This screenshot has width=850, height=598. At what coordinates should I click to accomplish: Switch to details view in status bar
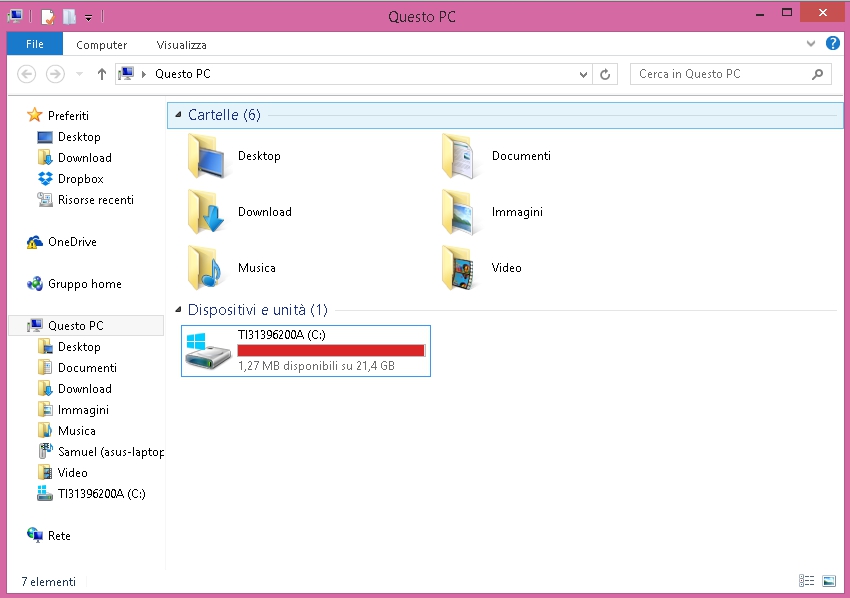pyautogui.click(x=807, y=581)
